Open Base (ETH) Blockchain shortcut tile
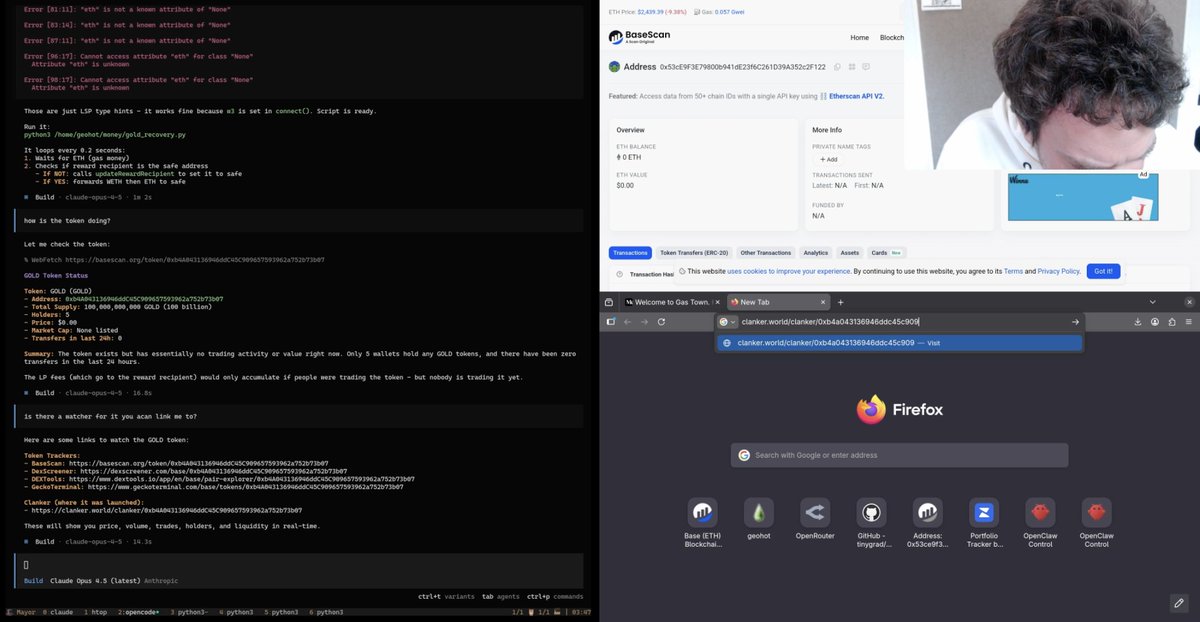The width and height of the screenshot is (1200, 622). tap(702, 524)
